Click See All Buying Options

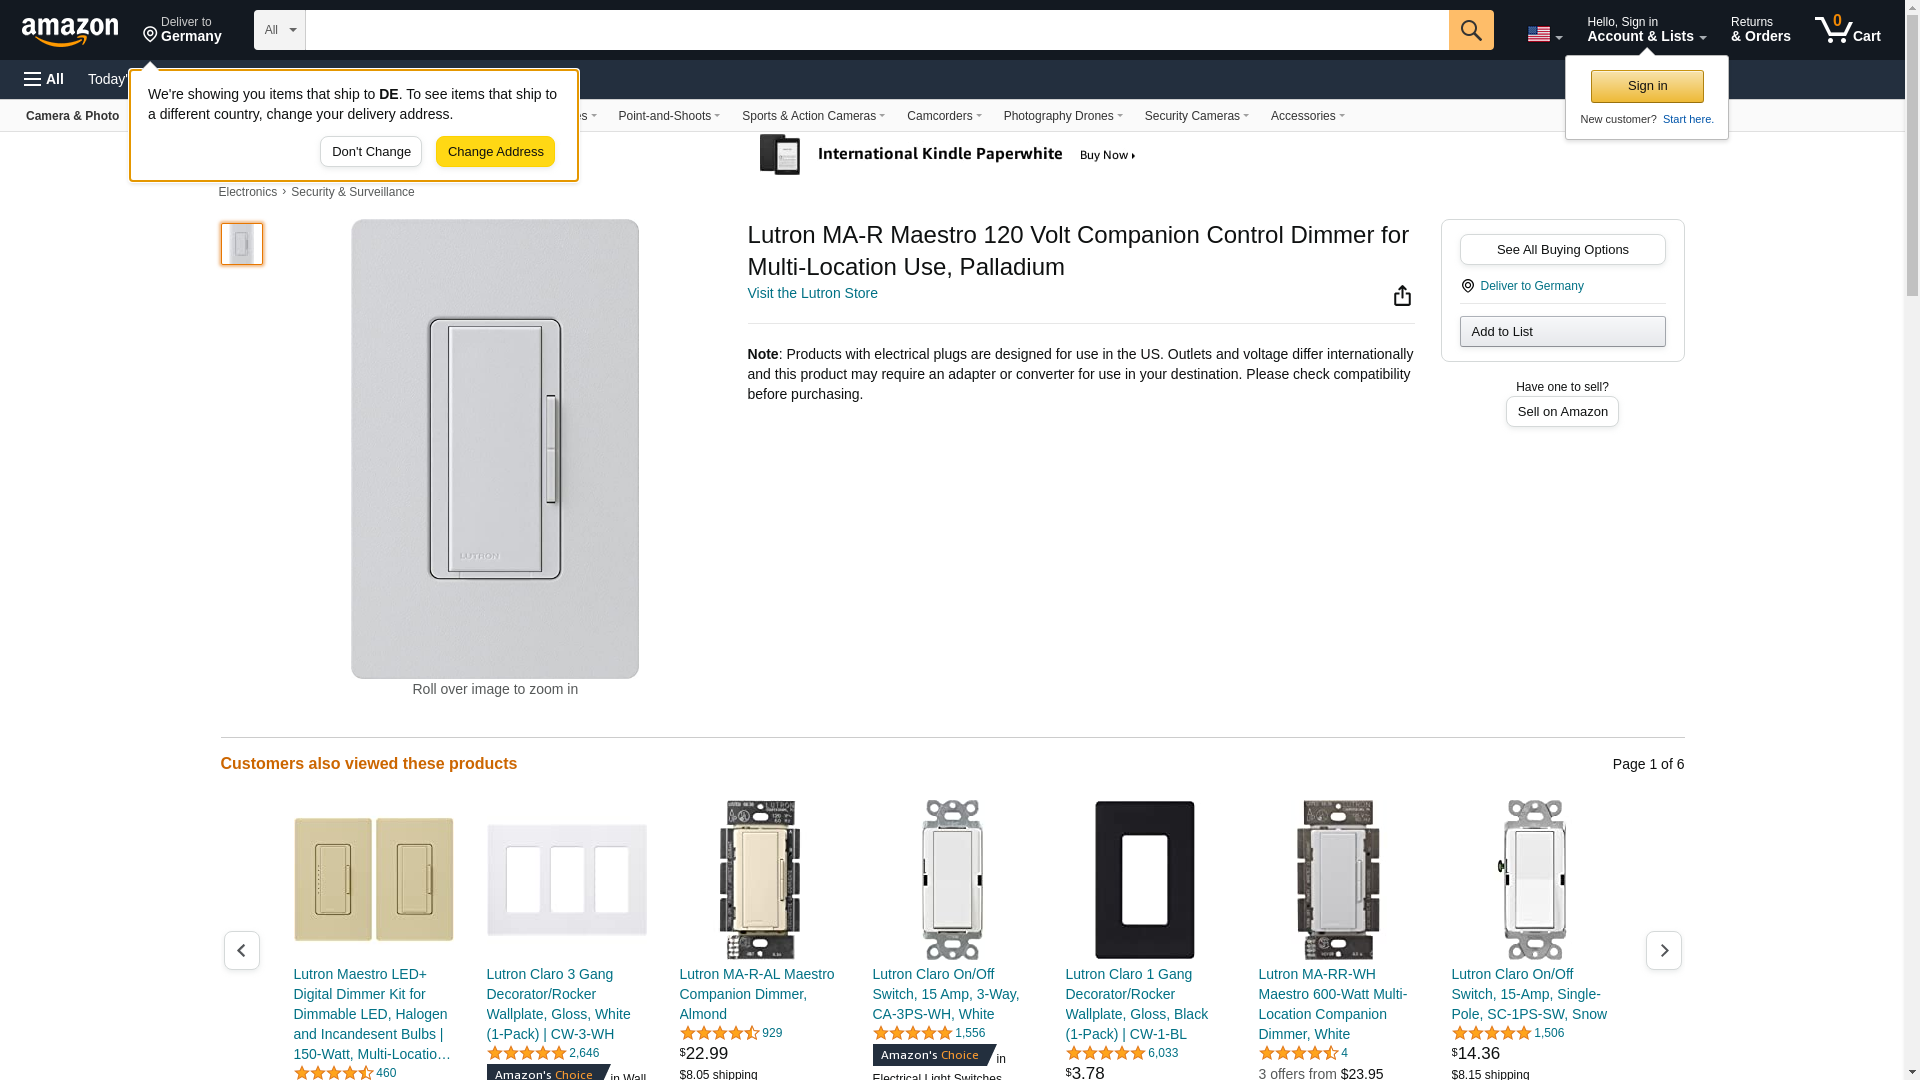point(1562,250)
